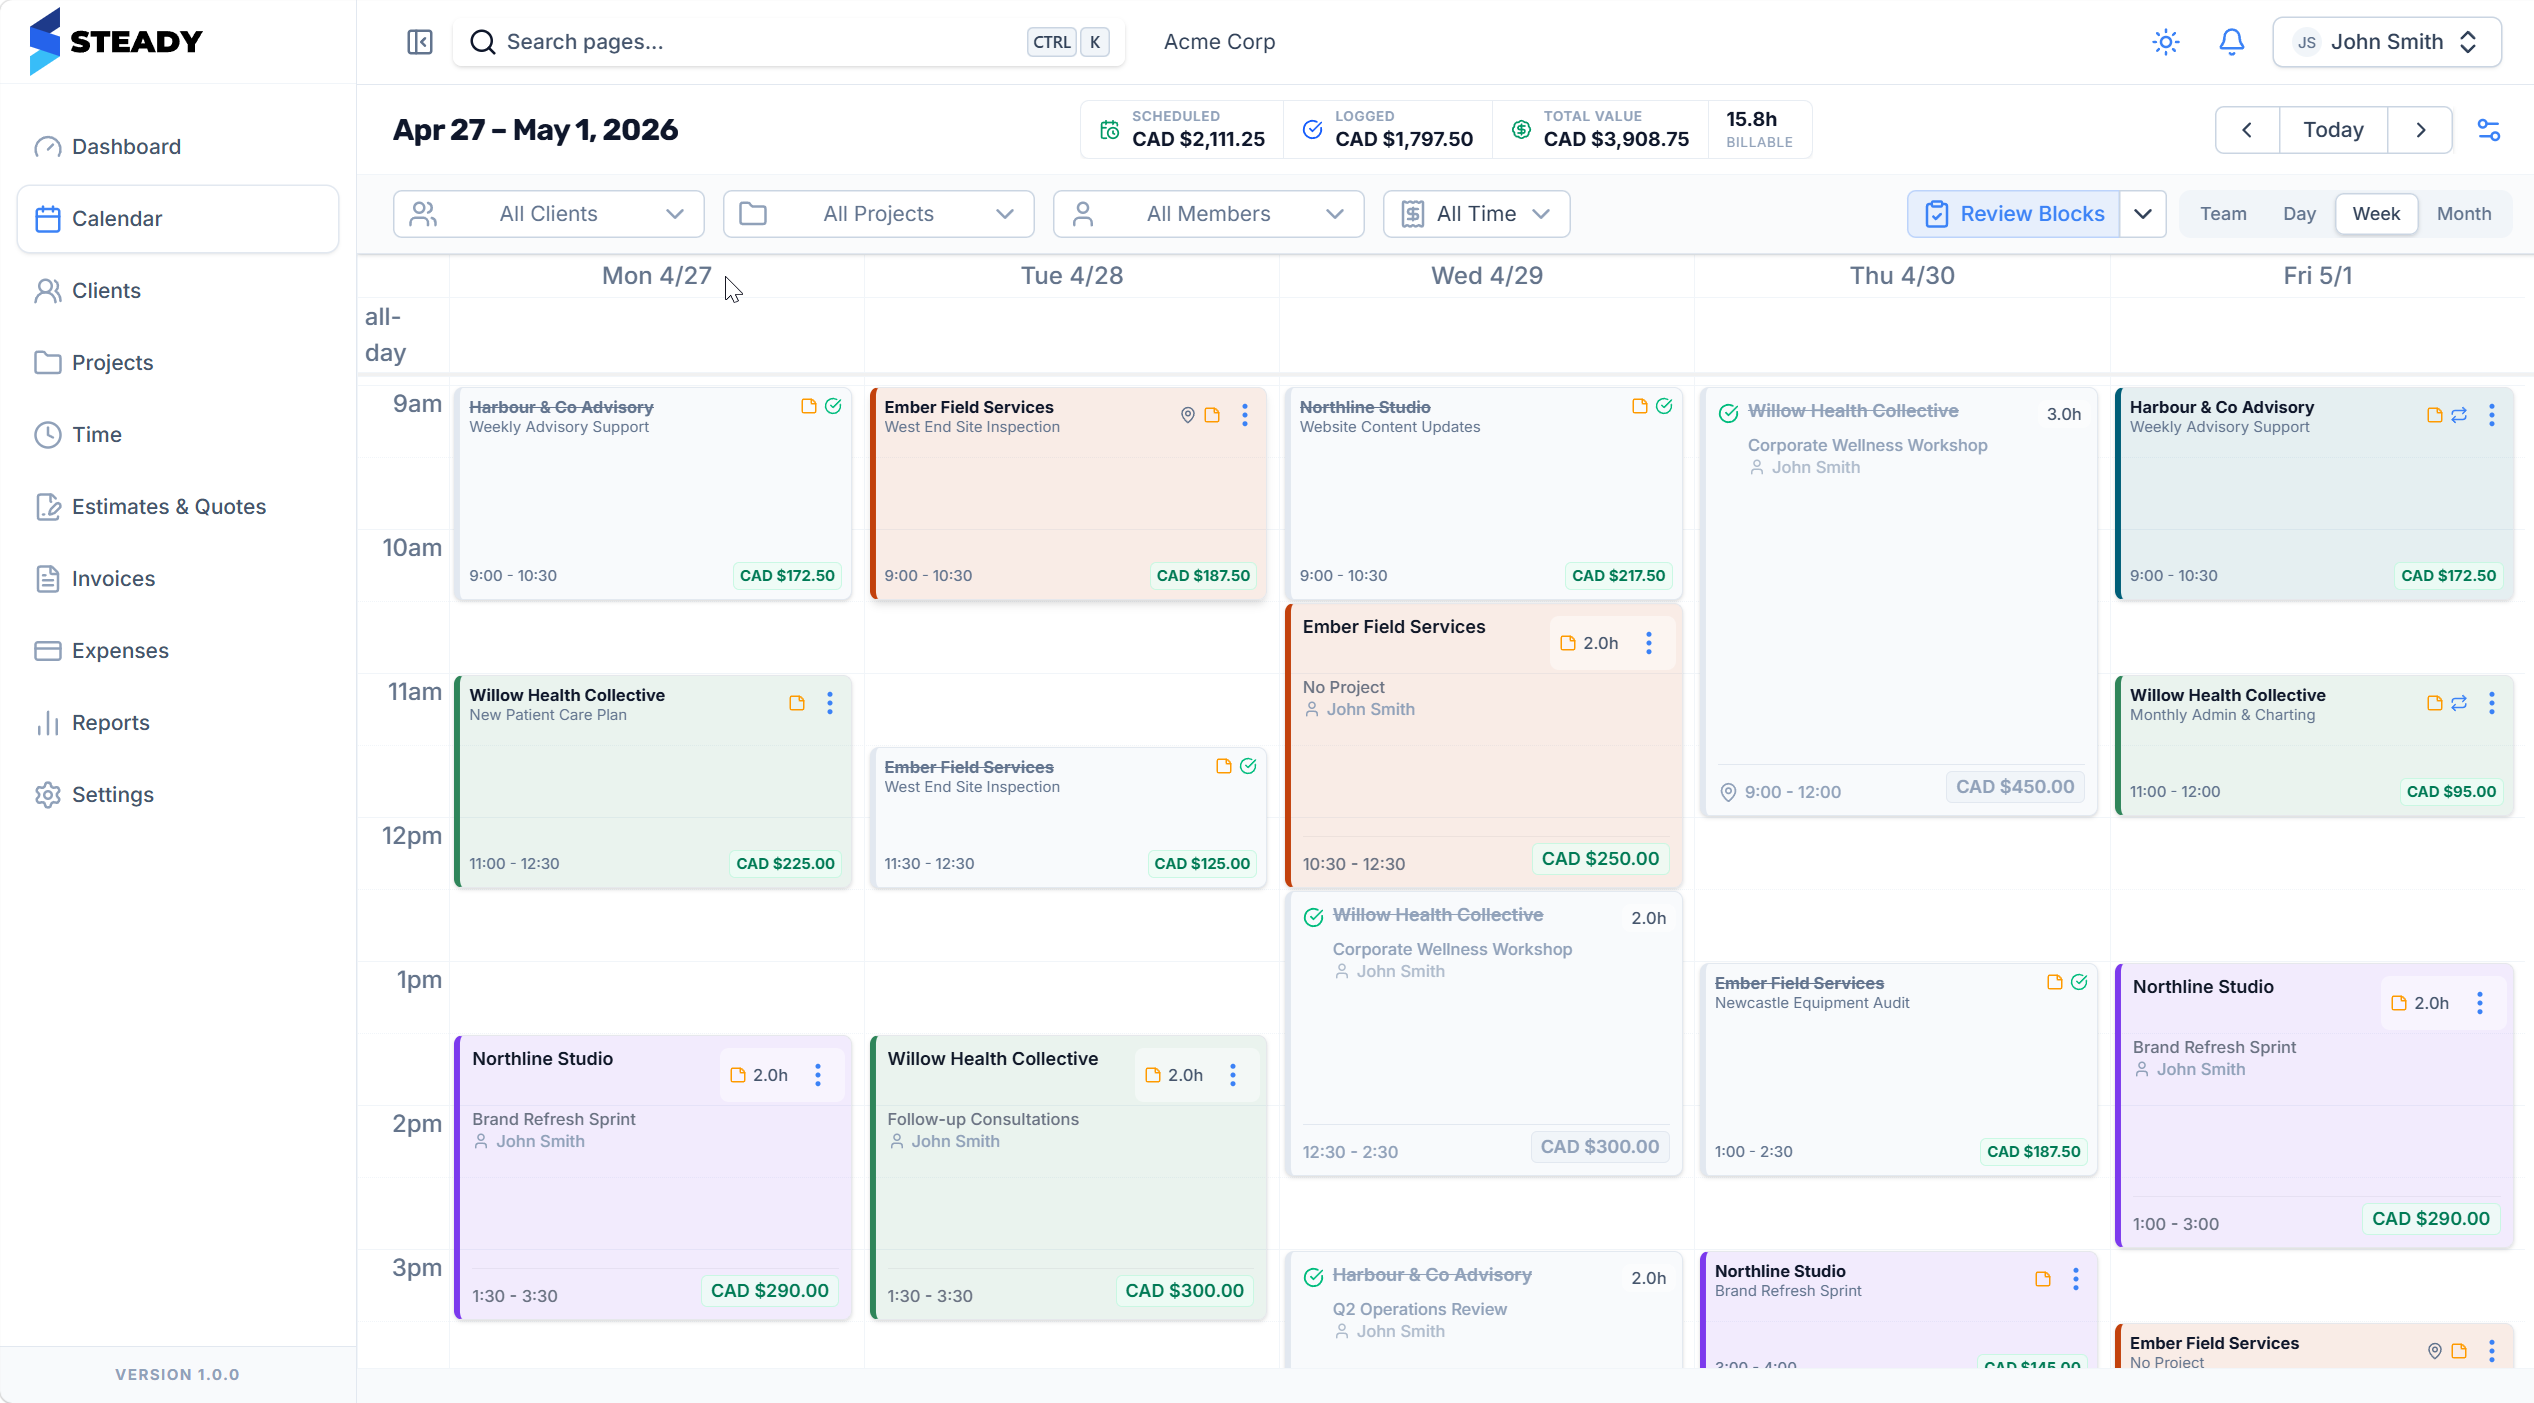This screenshot has width=2534, height=1403.
Task: Click the Search pages field
Action: (788, 42)
